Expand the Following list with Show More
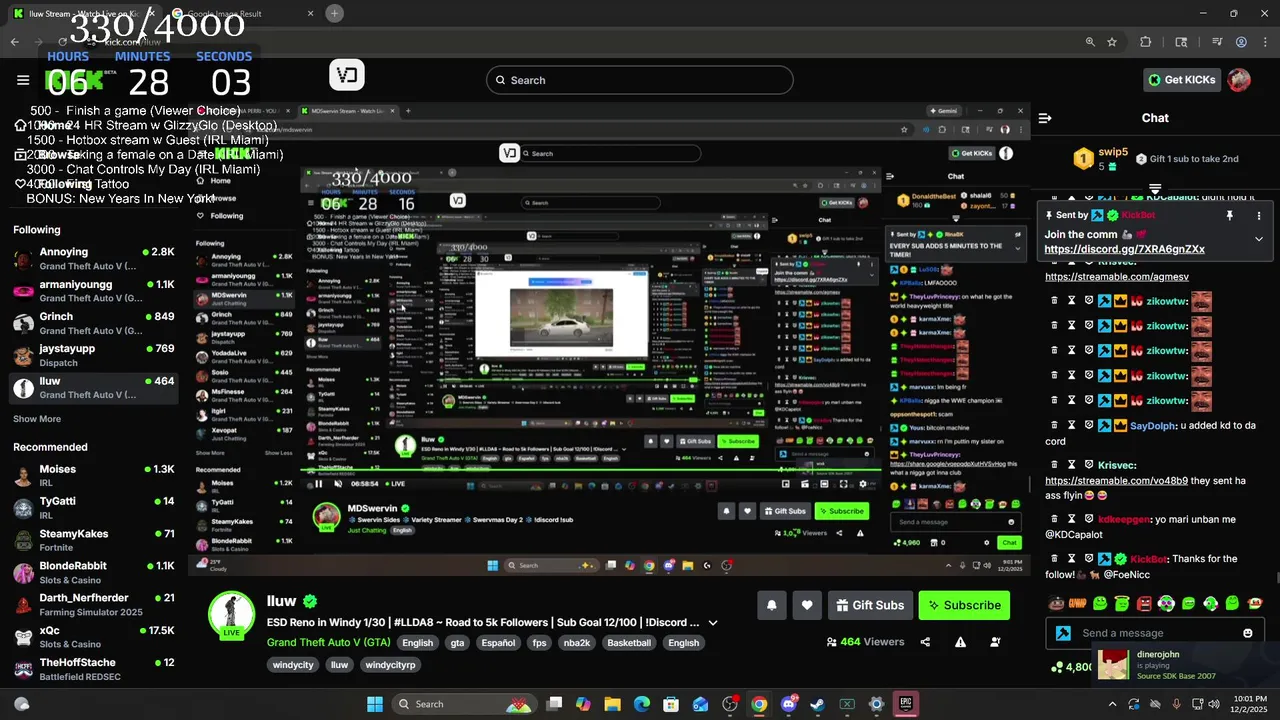 coord(37,419)
